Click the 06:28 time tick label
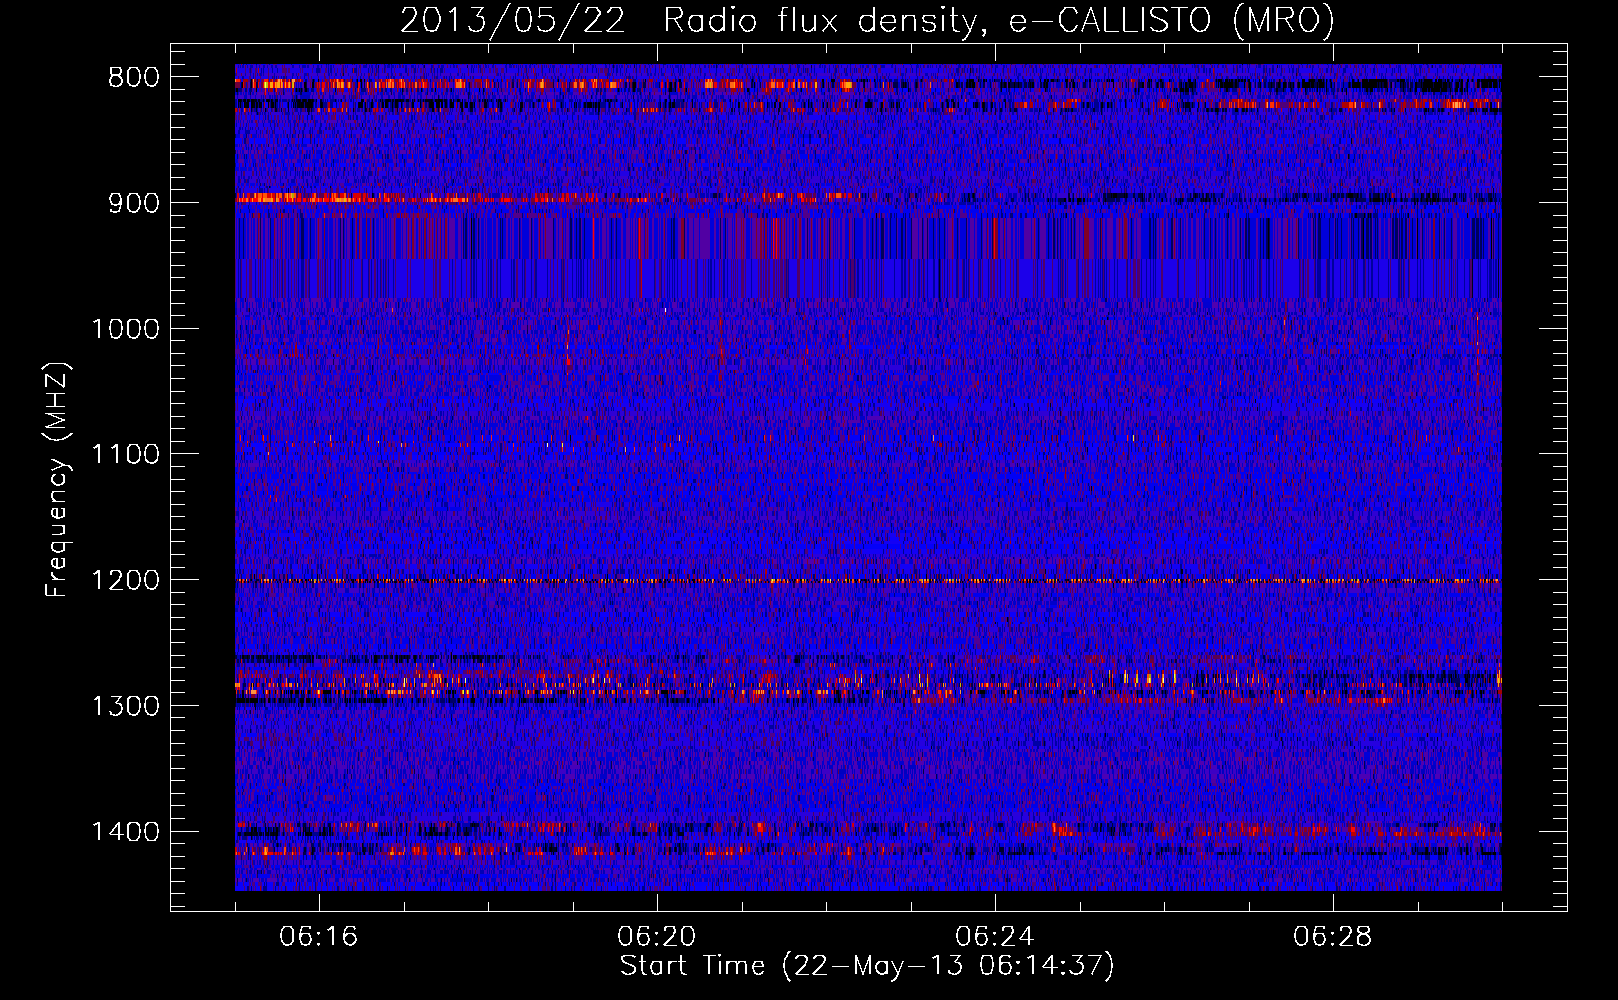 (x=1333, y=937)
